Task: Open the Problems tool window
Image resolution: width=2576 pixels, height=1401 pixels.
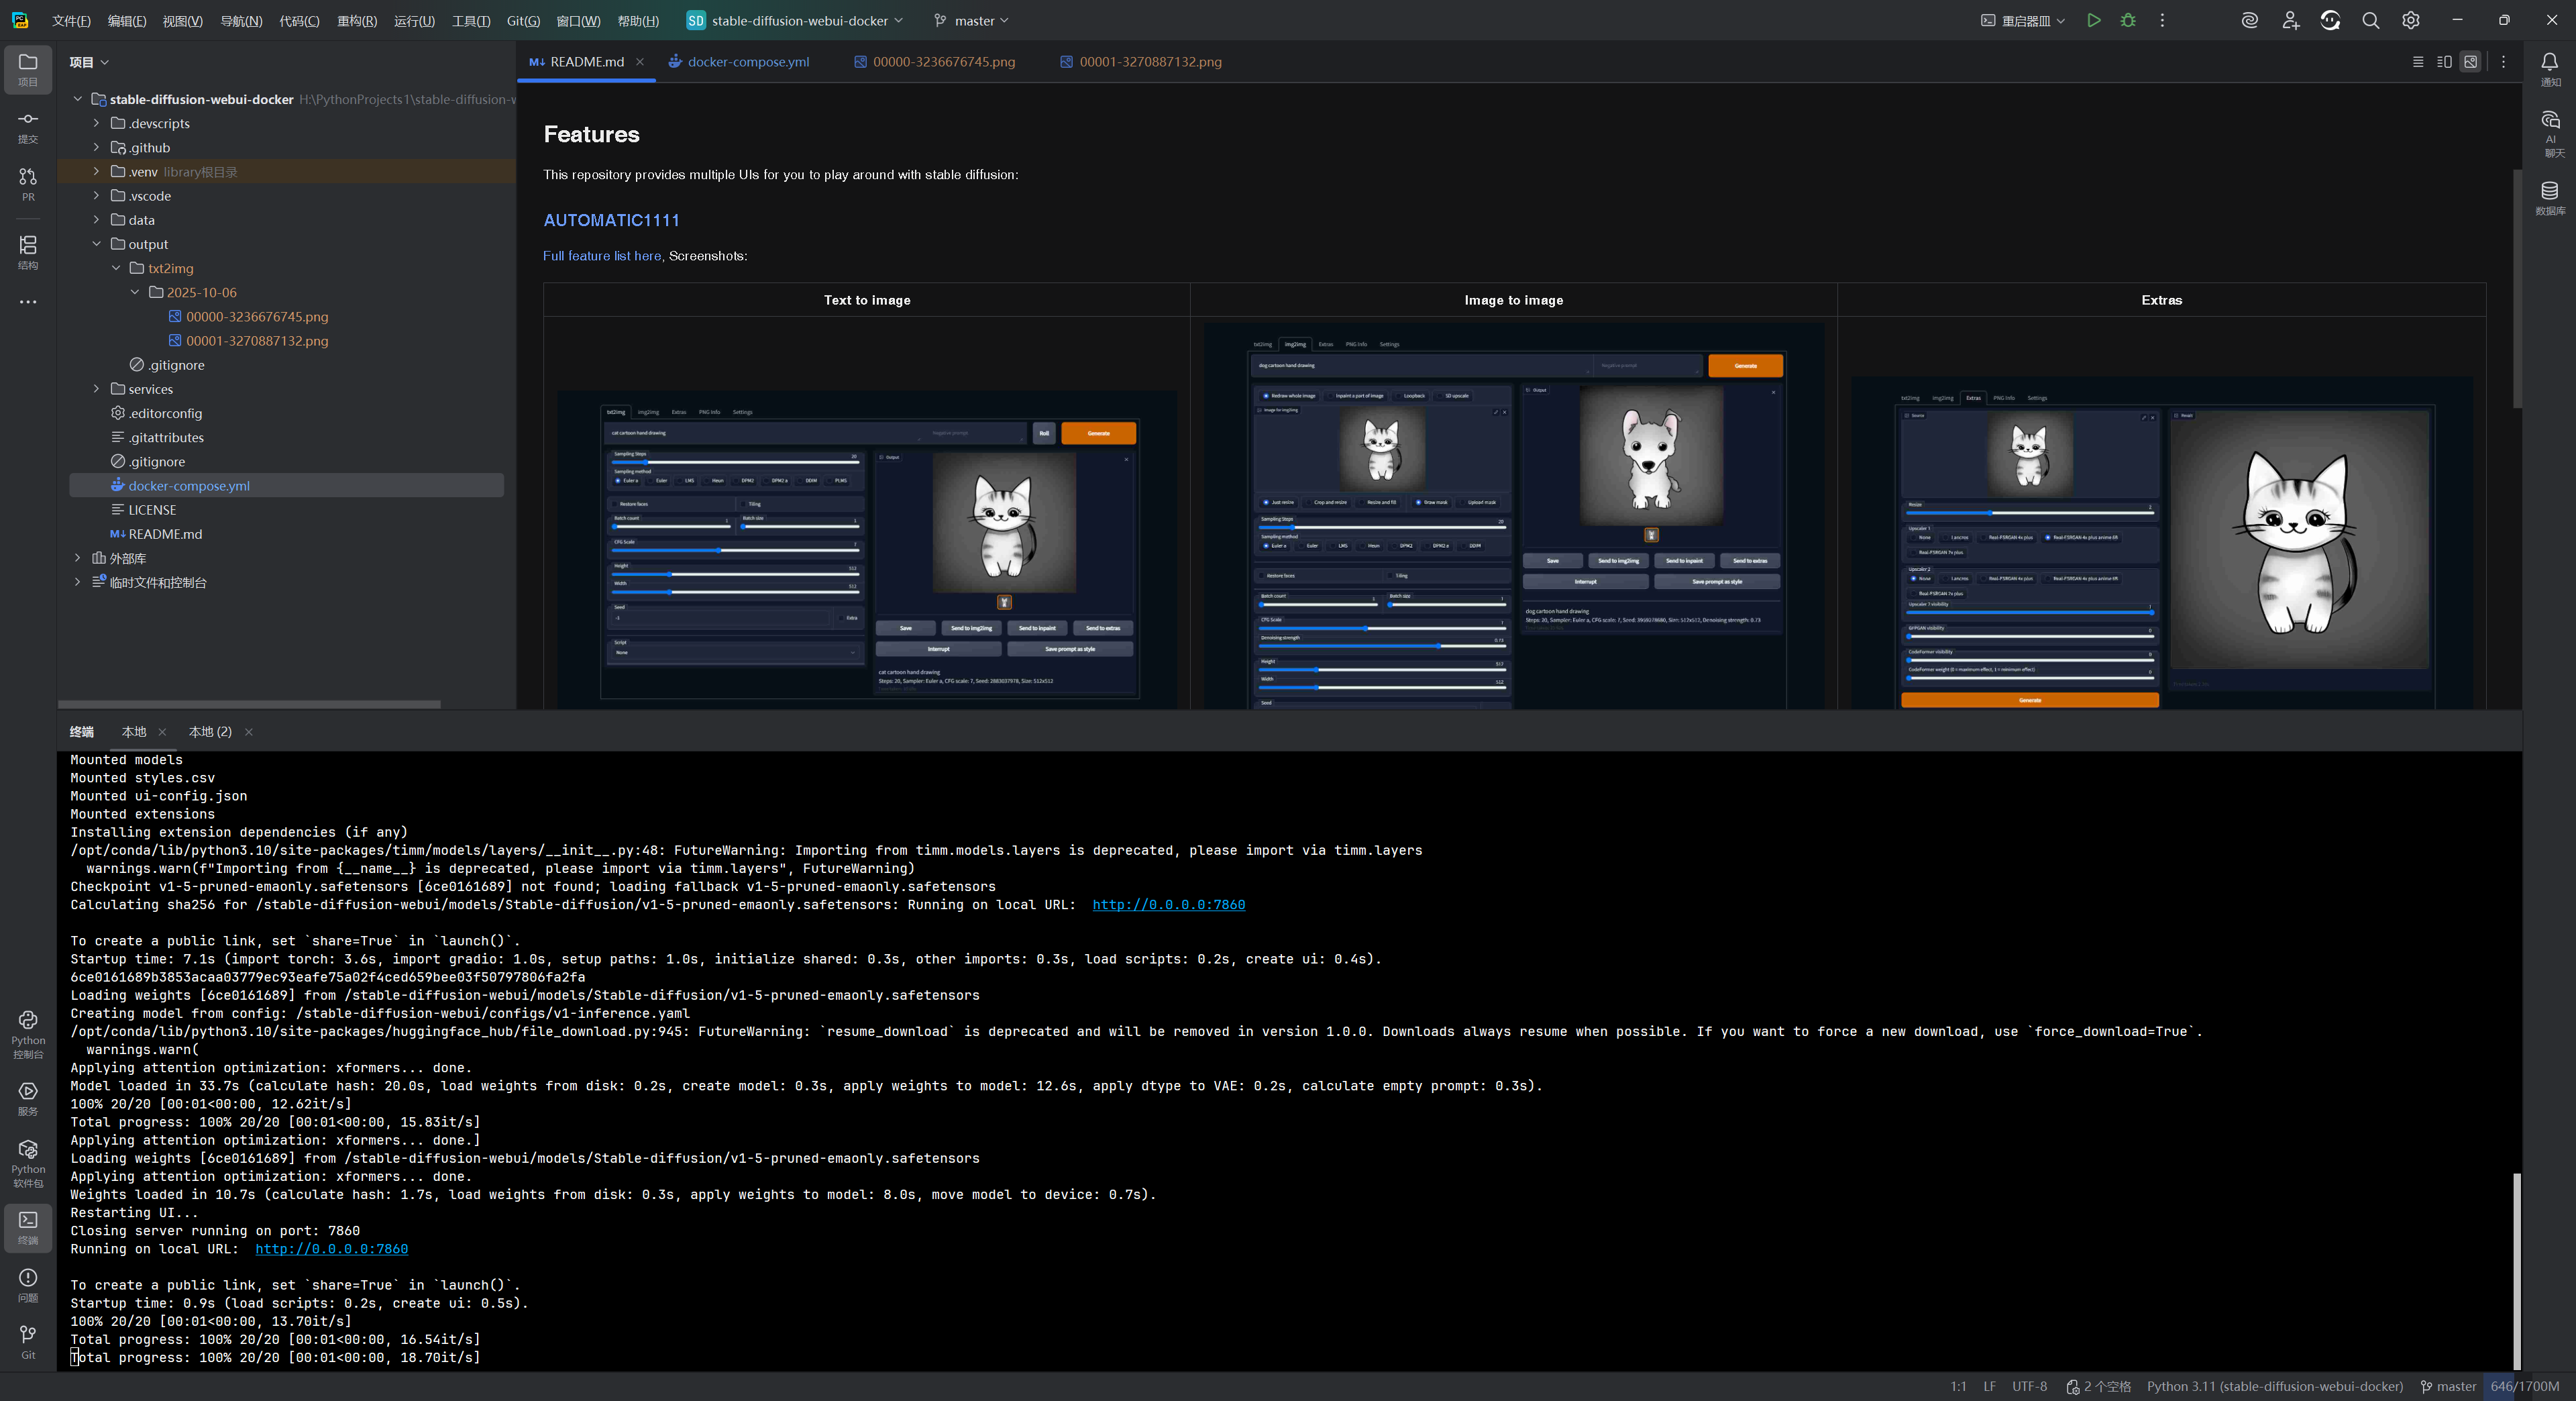Action: [28, 1284]
